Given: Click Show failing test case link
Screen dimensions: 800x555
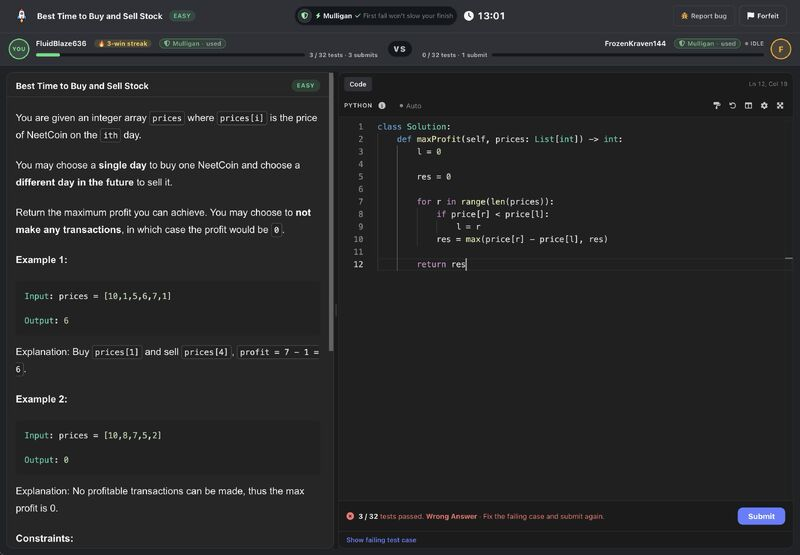Looking at the screenshot, I should click(x=381, y=540).
